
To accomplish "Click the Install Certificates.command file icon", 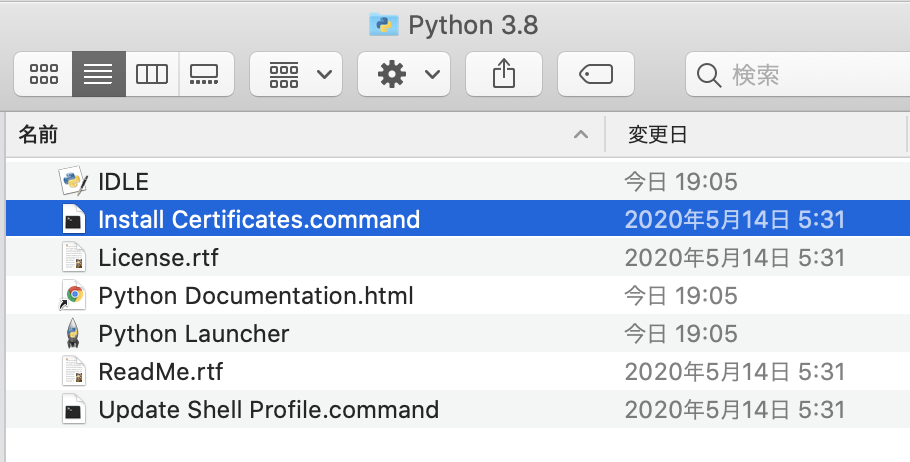I will point(74,219).
